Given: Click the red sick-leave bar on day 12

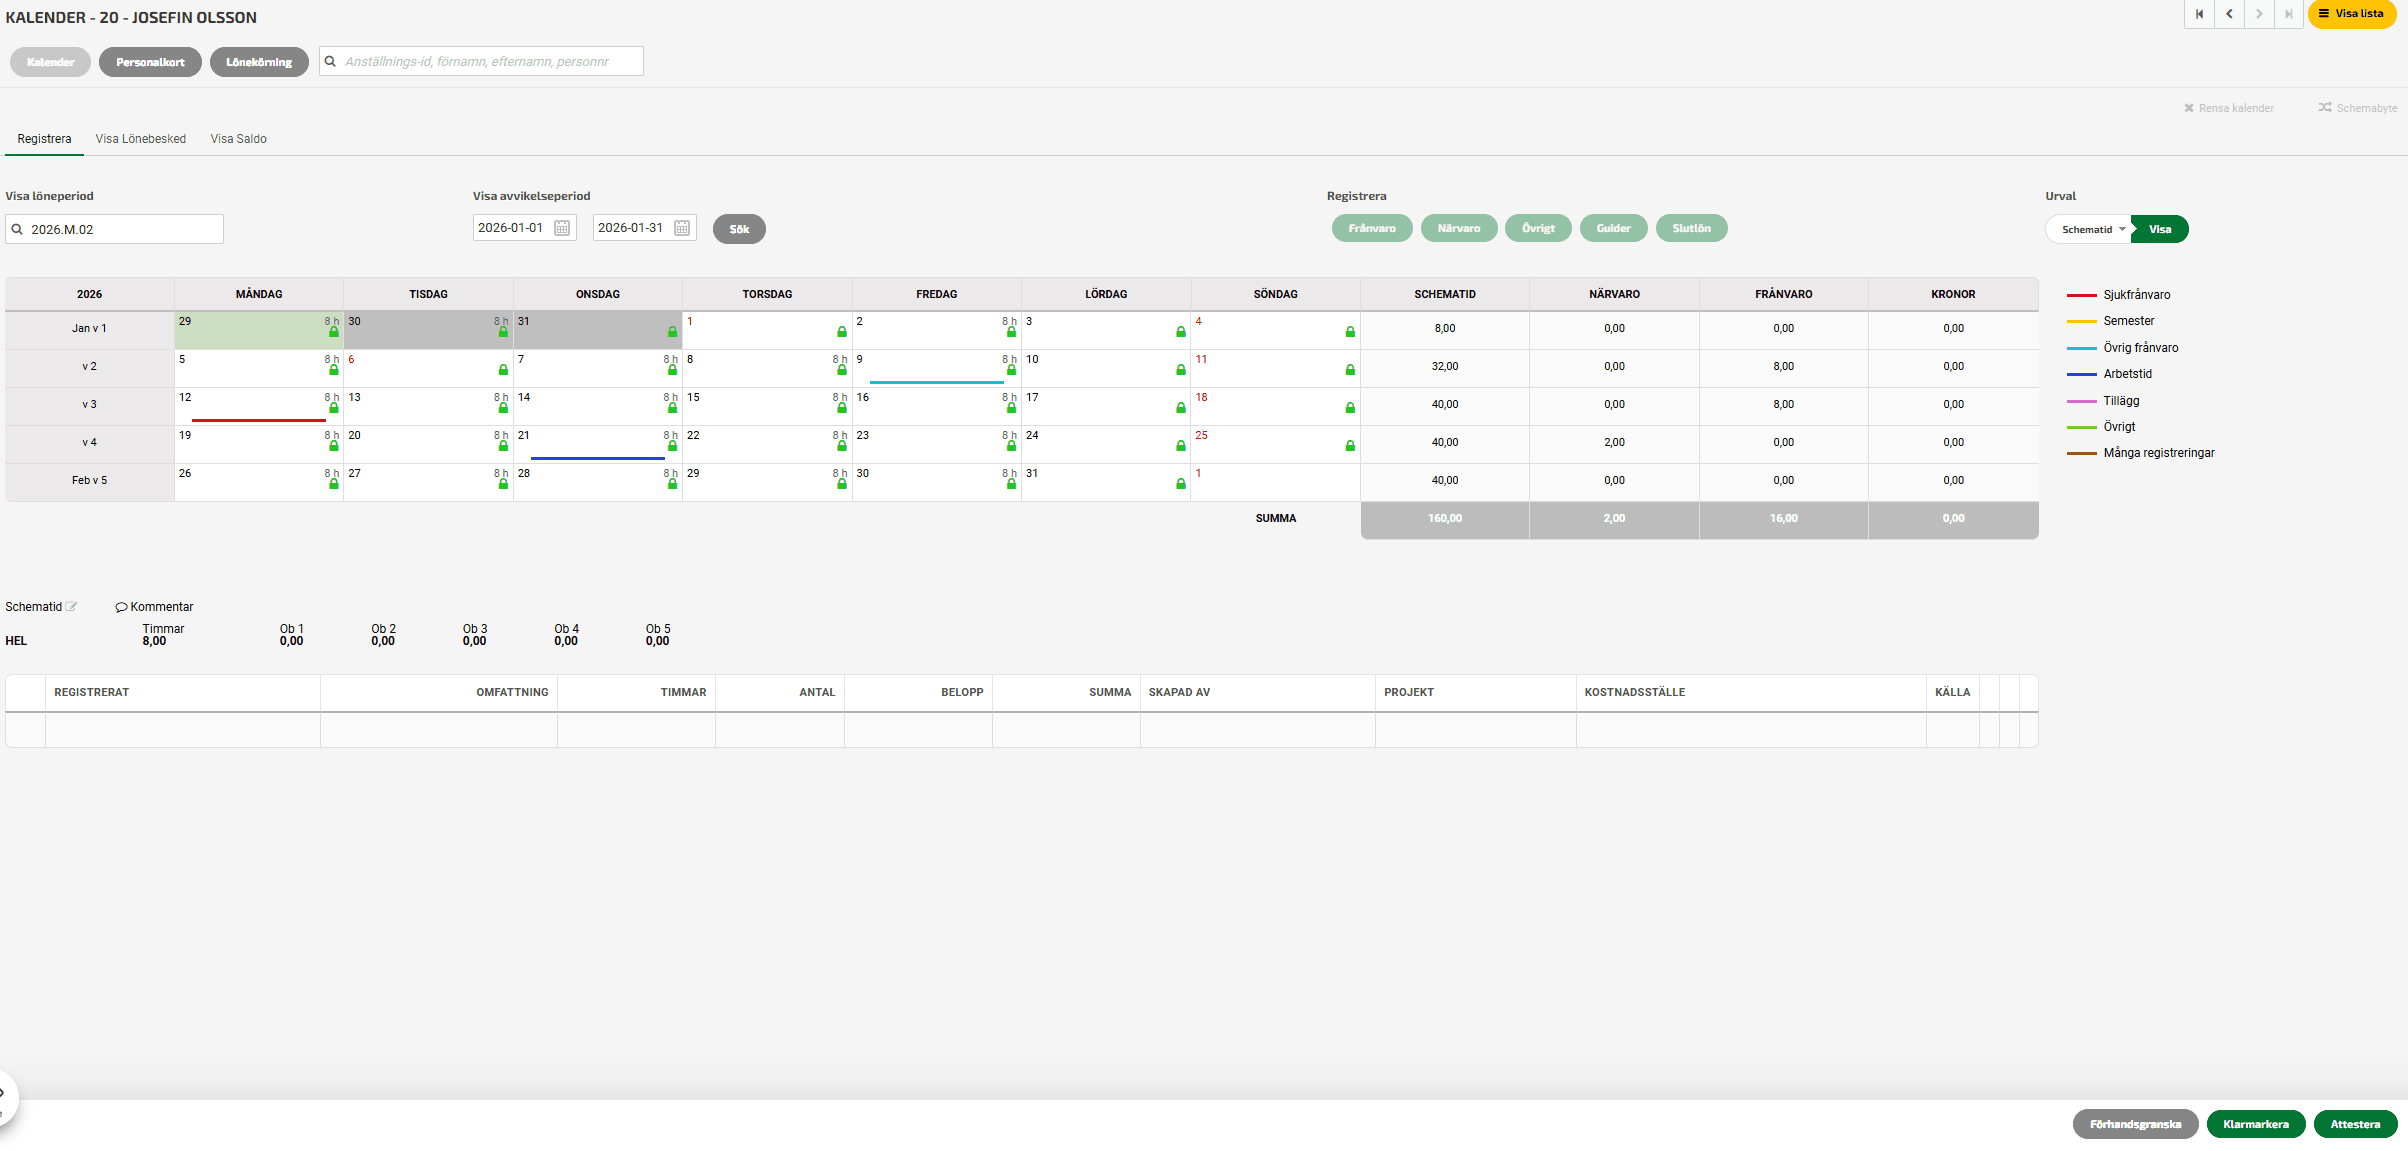Looking at the screenshot, I should click(x=258, y=420).
